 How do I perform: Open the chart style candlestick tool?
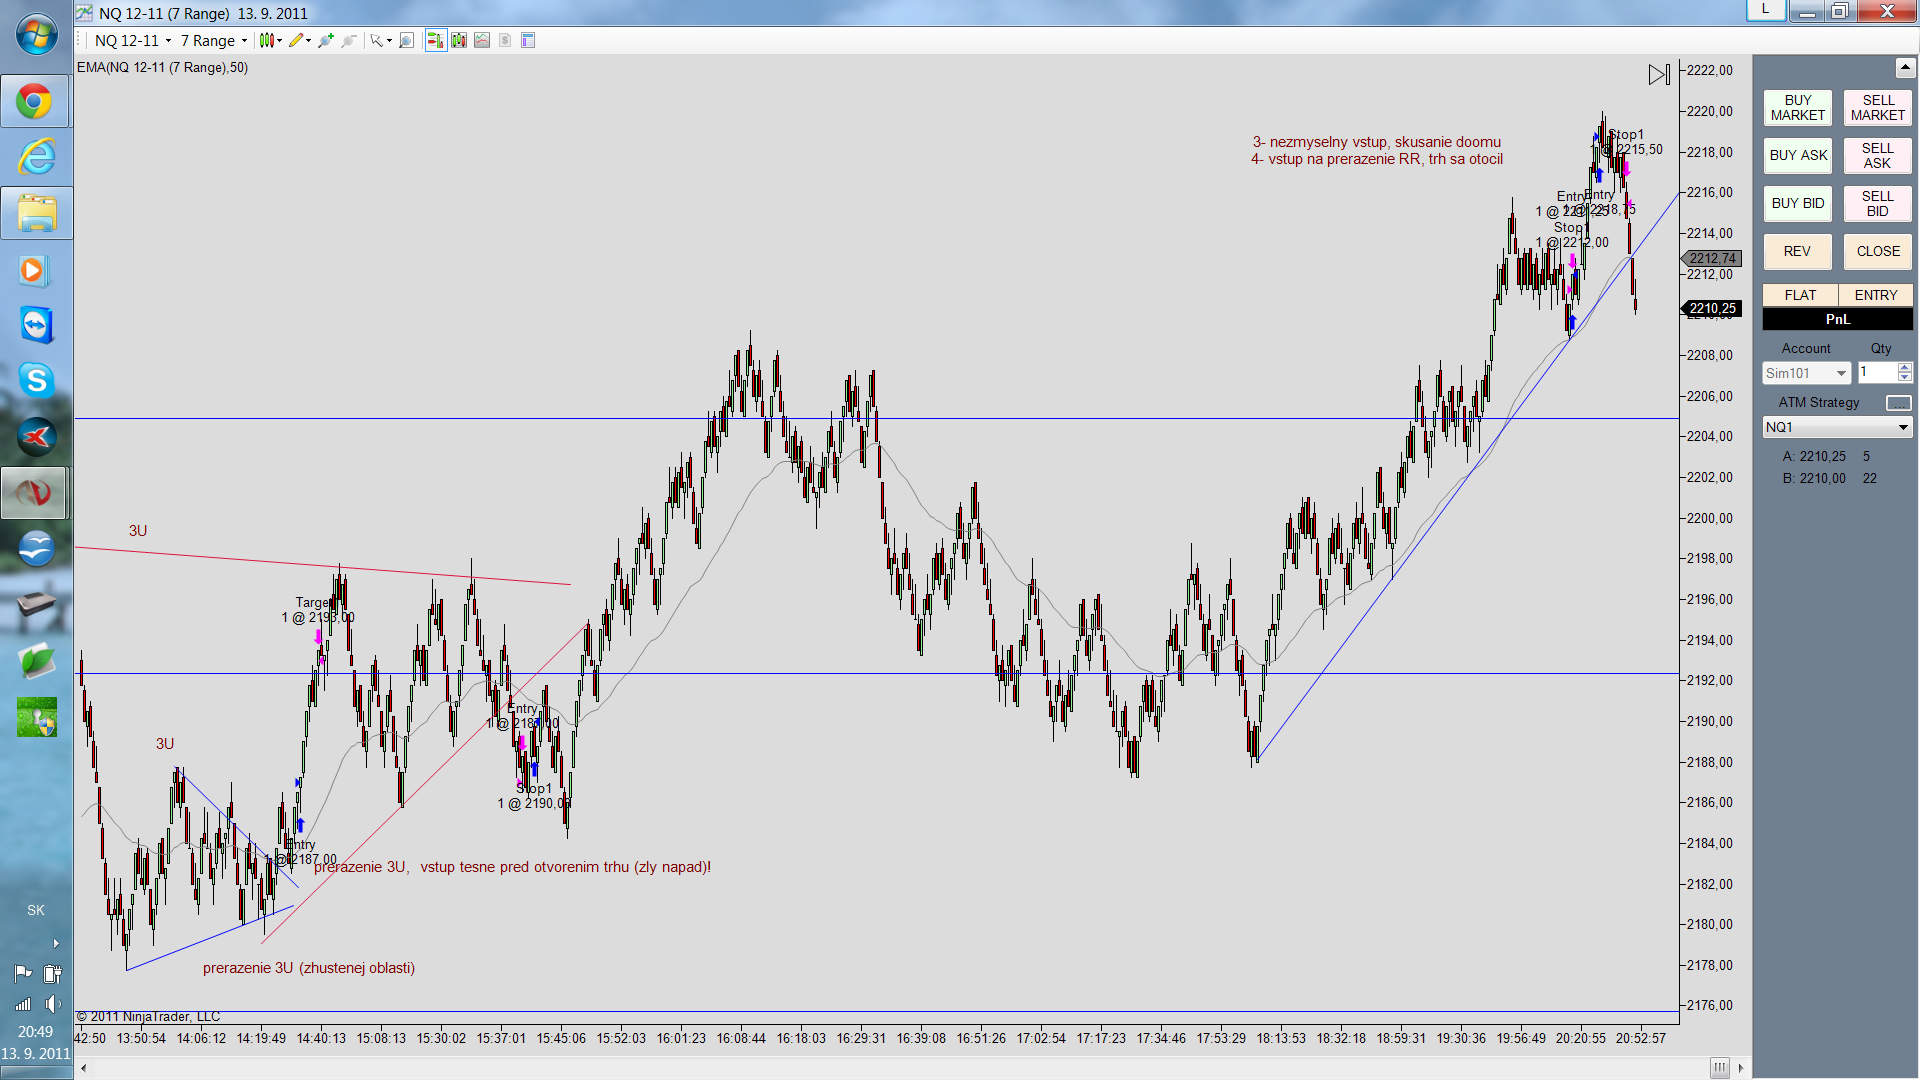point(266,41)
